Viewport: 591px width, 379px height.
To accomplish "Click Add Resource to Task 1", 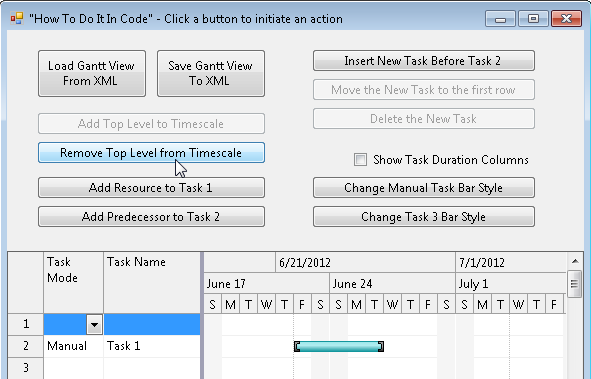I will (151, 188).
